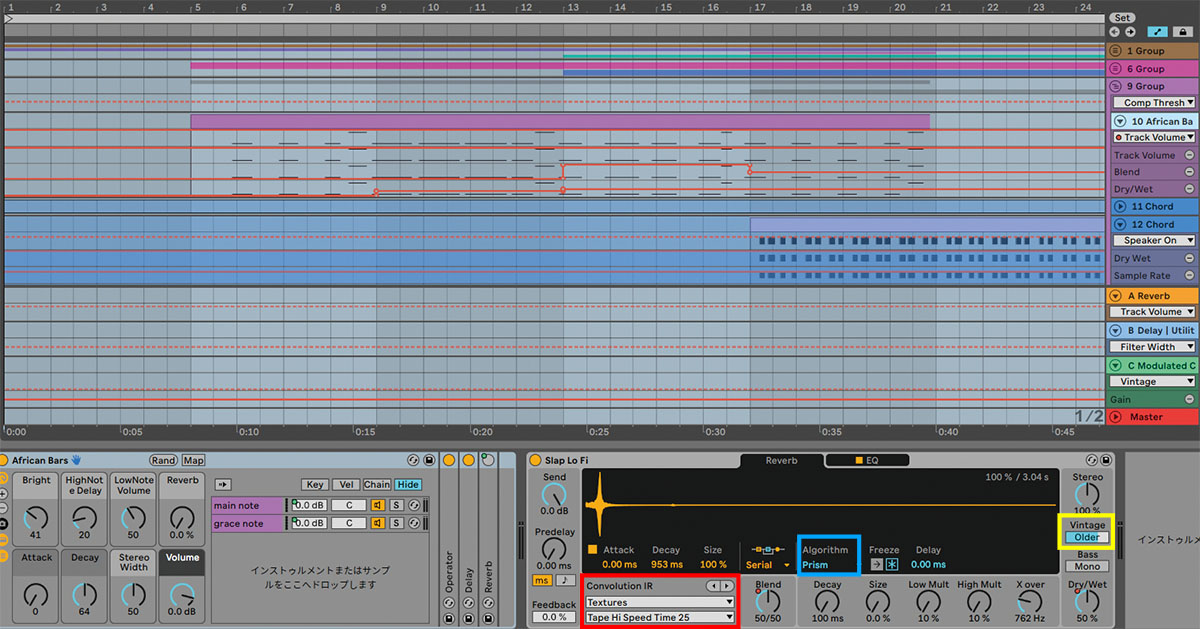Select the main note chain
Screen dimensions: 1200x629
pyautogui.click(x=248, y=506)
